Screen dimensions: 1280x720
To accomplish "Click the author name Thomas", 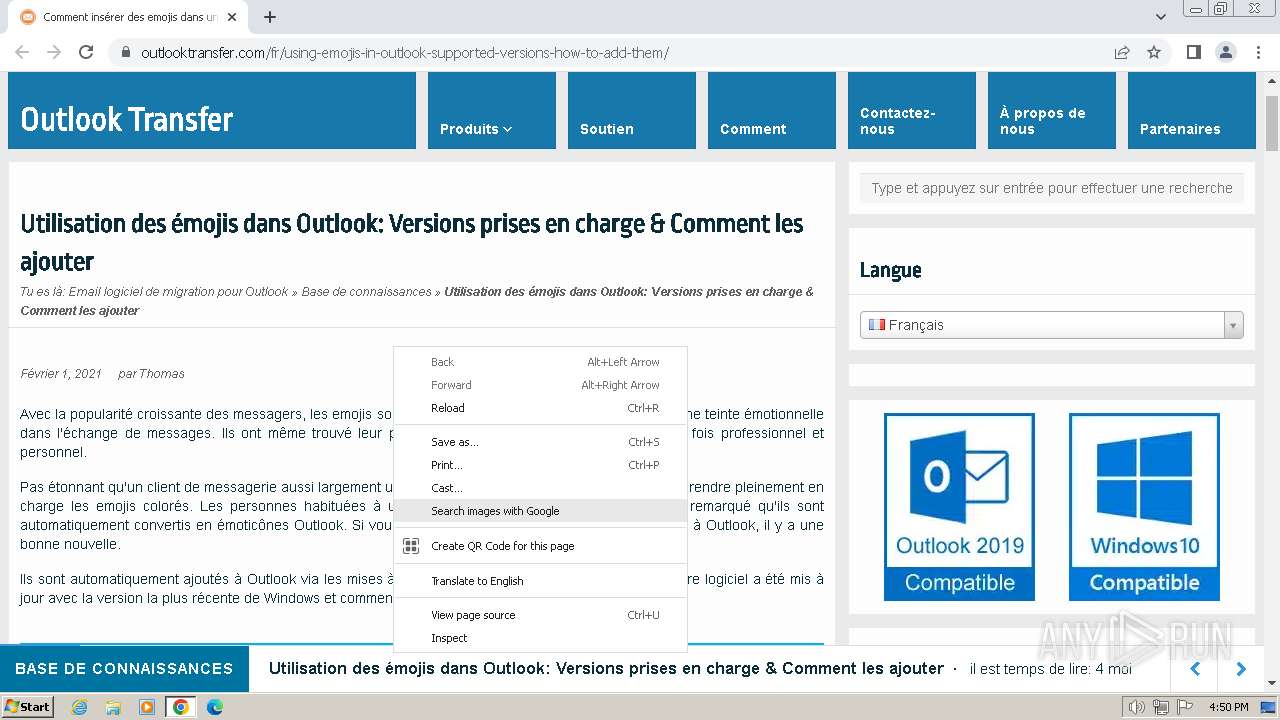I will (161, 374).
